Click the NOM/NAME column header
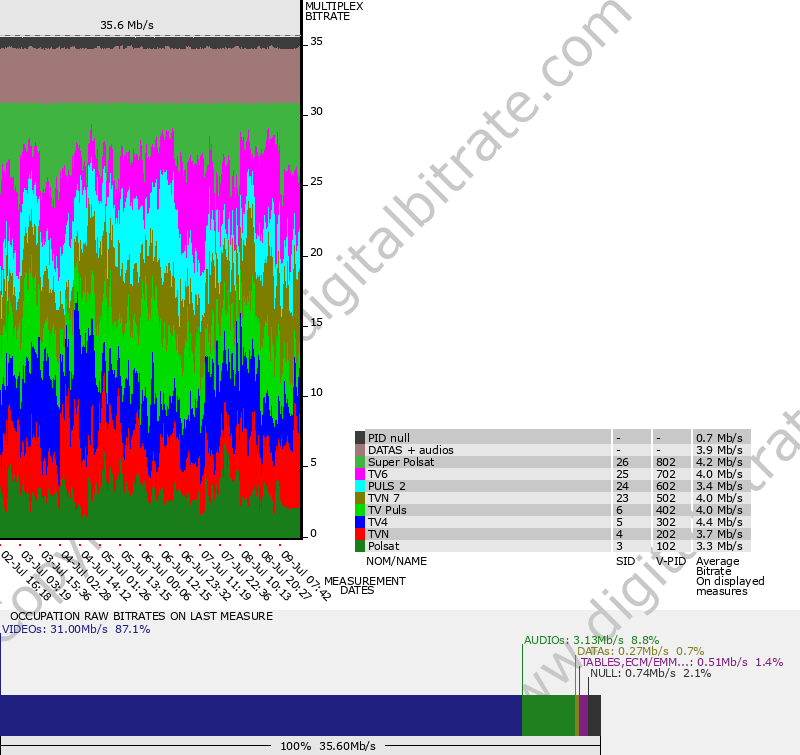Screen dimensions: 800x755 (396, 561)
